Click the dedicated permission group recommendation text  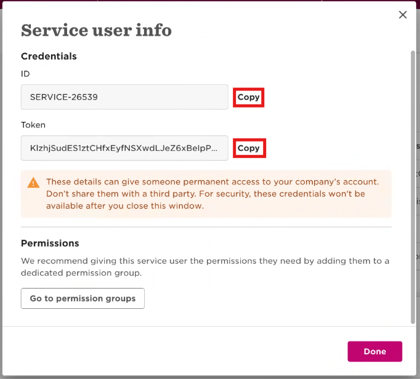(205, 267)
